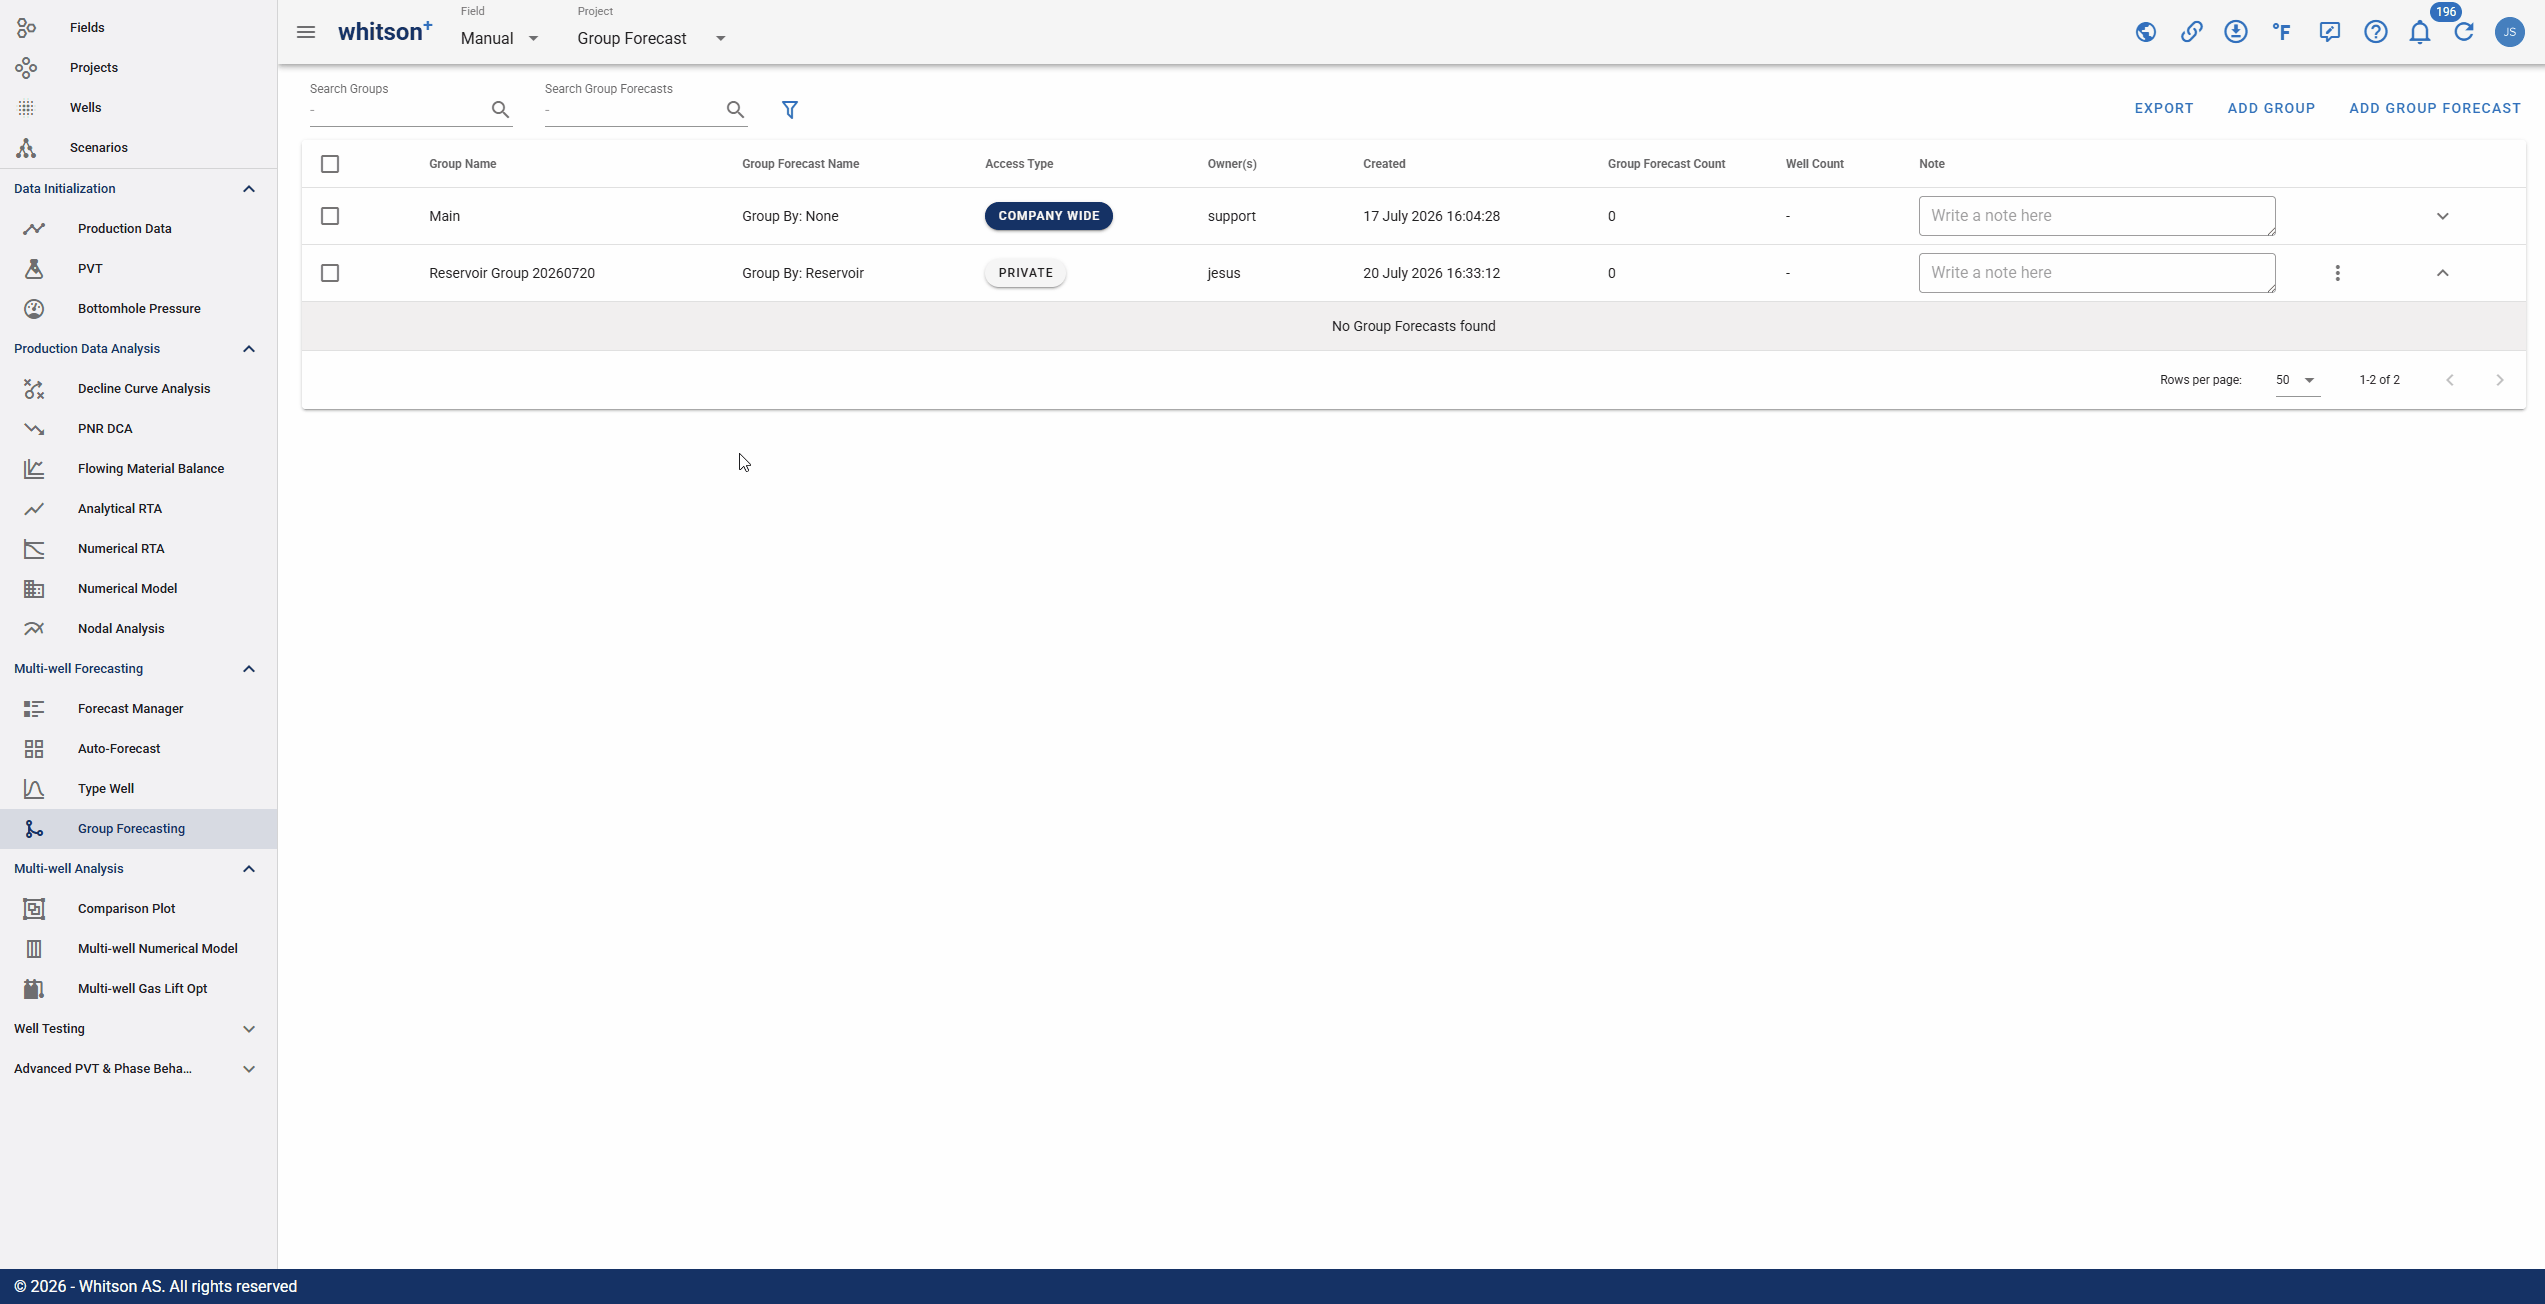Click the Numerical Model grid icon
2545x1304 pixels.
pyautogui.click(x=34, y=589)
